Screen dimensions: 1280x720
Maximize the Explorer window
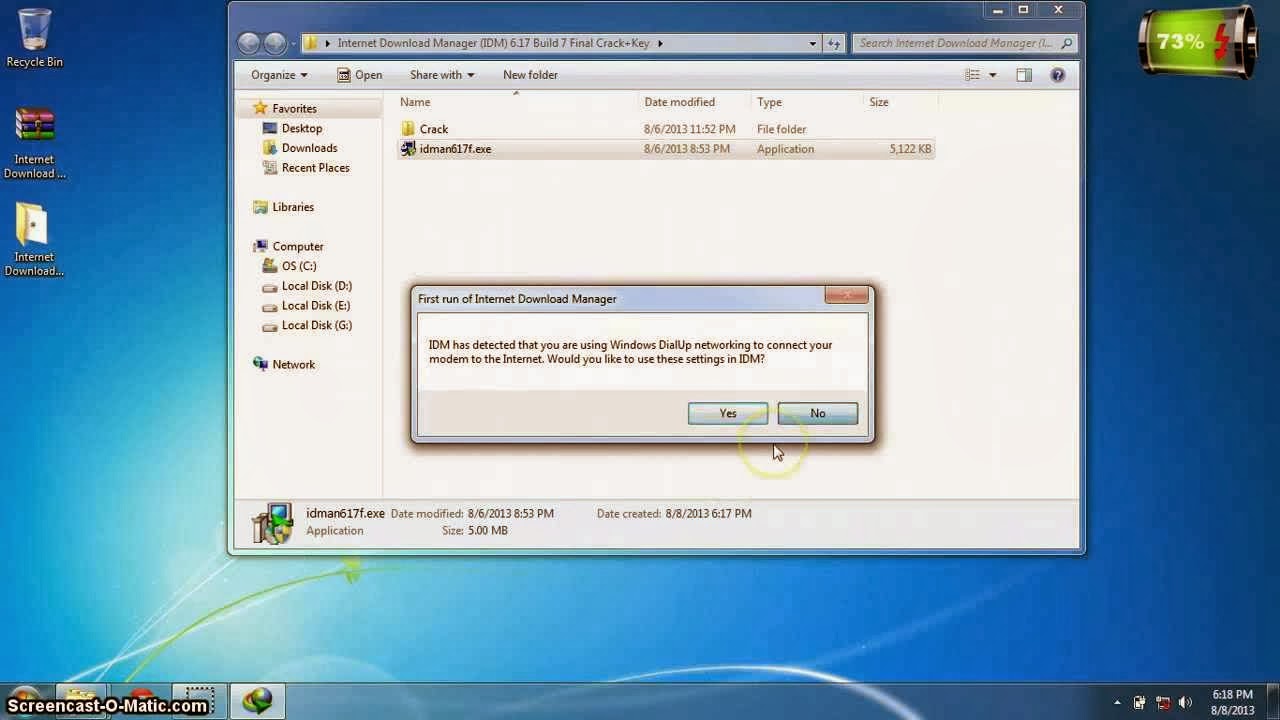[1024, 10]
